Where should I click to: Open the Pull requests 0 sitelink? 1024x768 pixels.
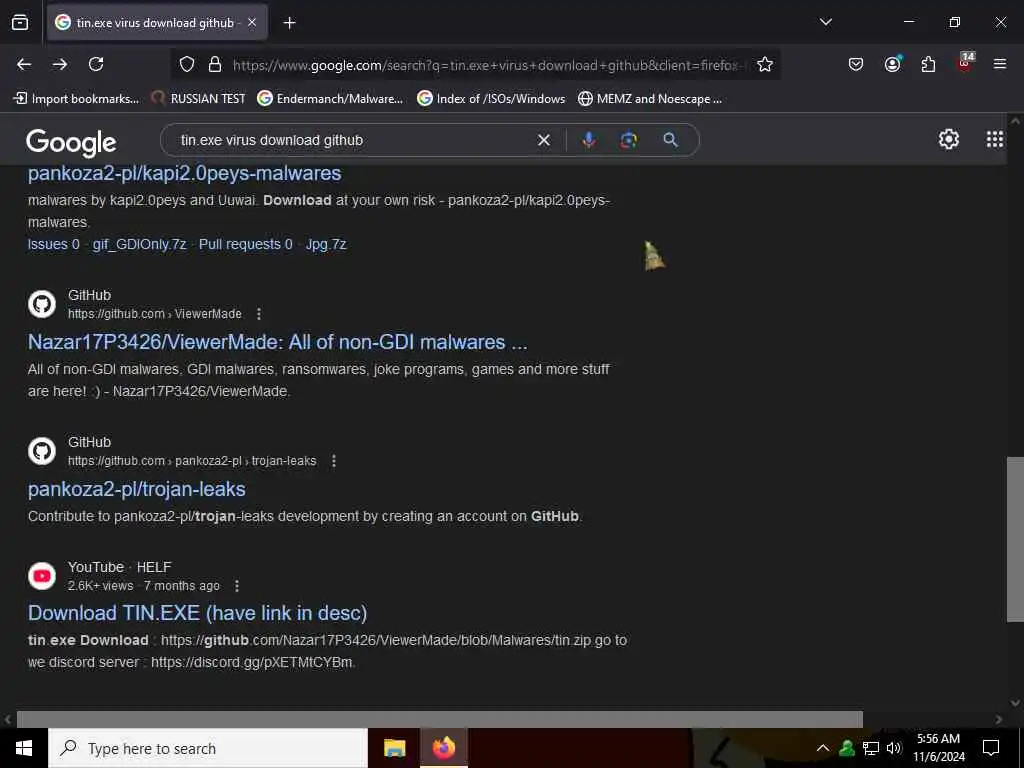pos(246,244)
